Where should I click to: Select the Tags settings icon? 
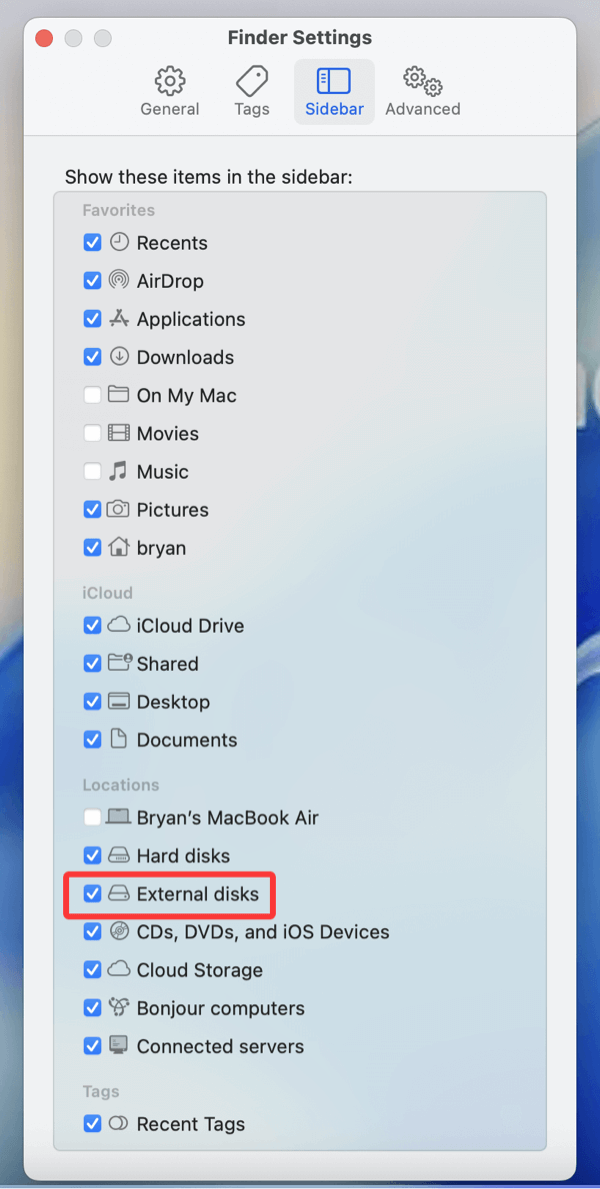[x=251, y=80]
